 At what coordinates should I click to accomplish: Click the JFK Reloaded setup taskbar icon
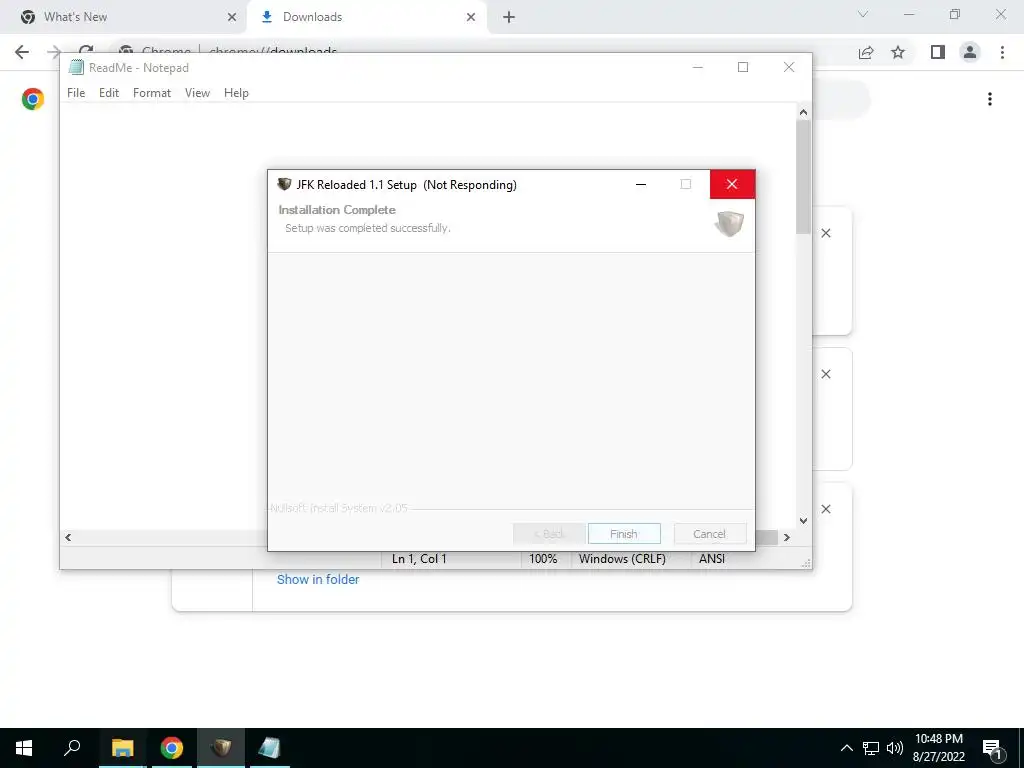point(221,748)
